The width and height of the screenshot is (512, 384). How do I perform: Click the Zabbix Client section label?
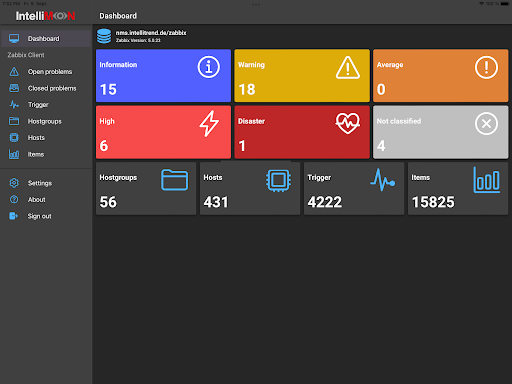(x=26, y=55)
